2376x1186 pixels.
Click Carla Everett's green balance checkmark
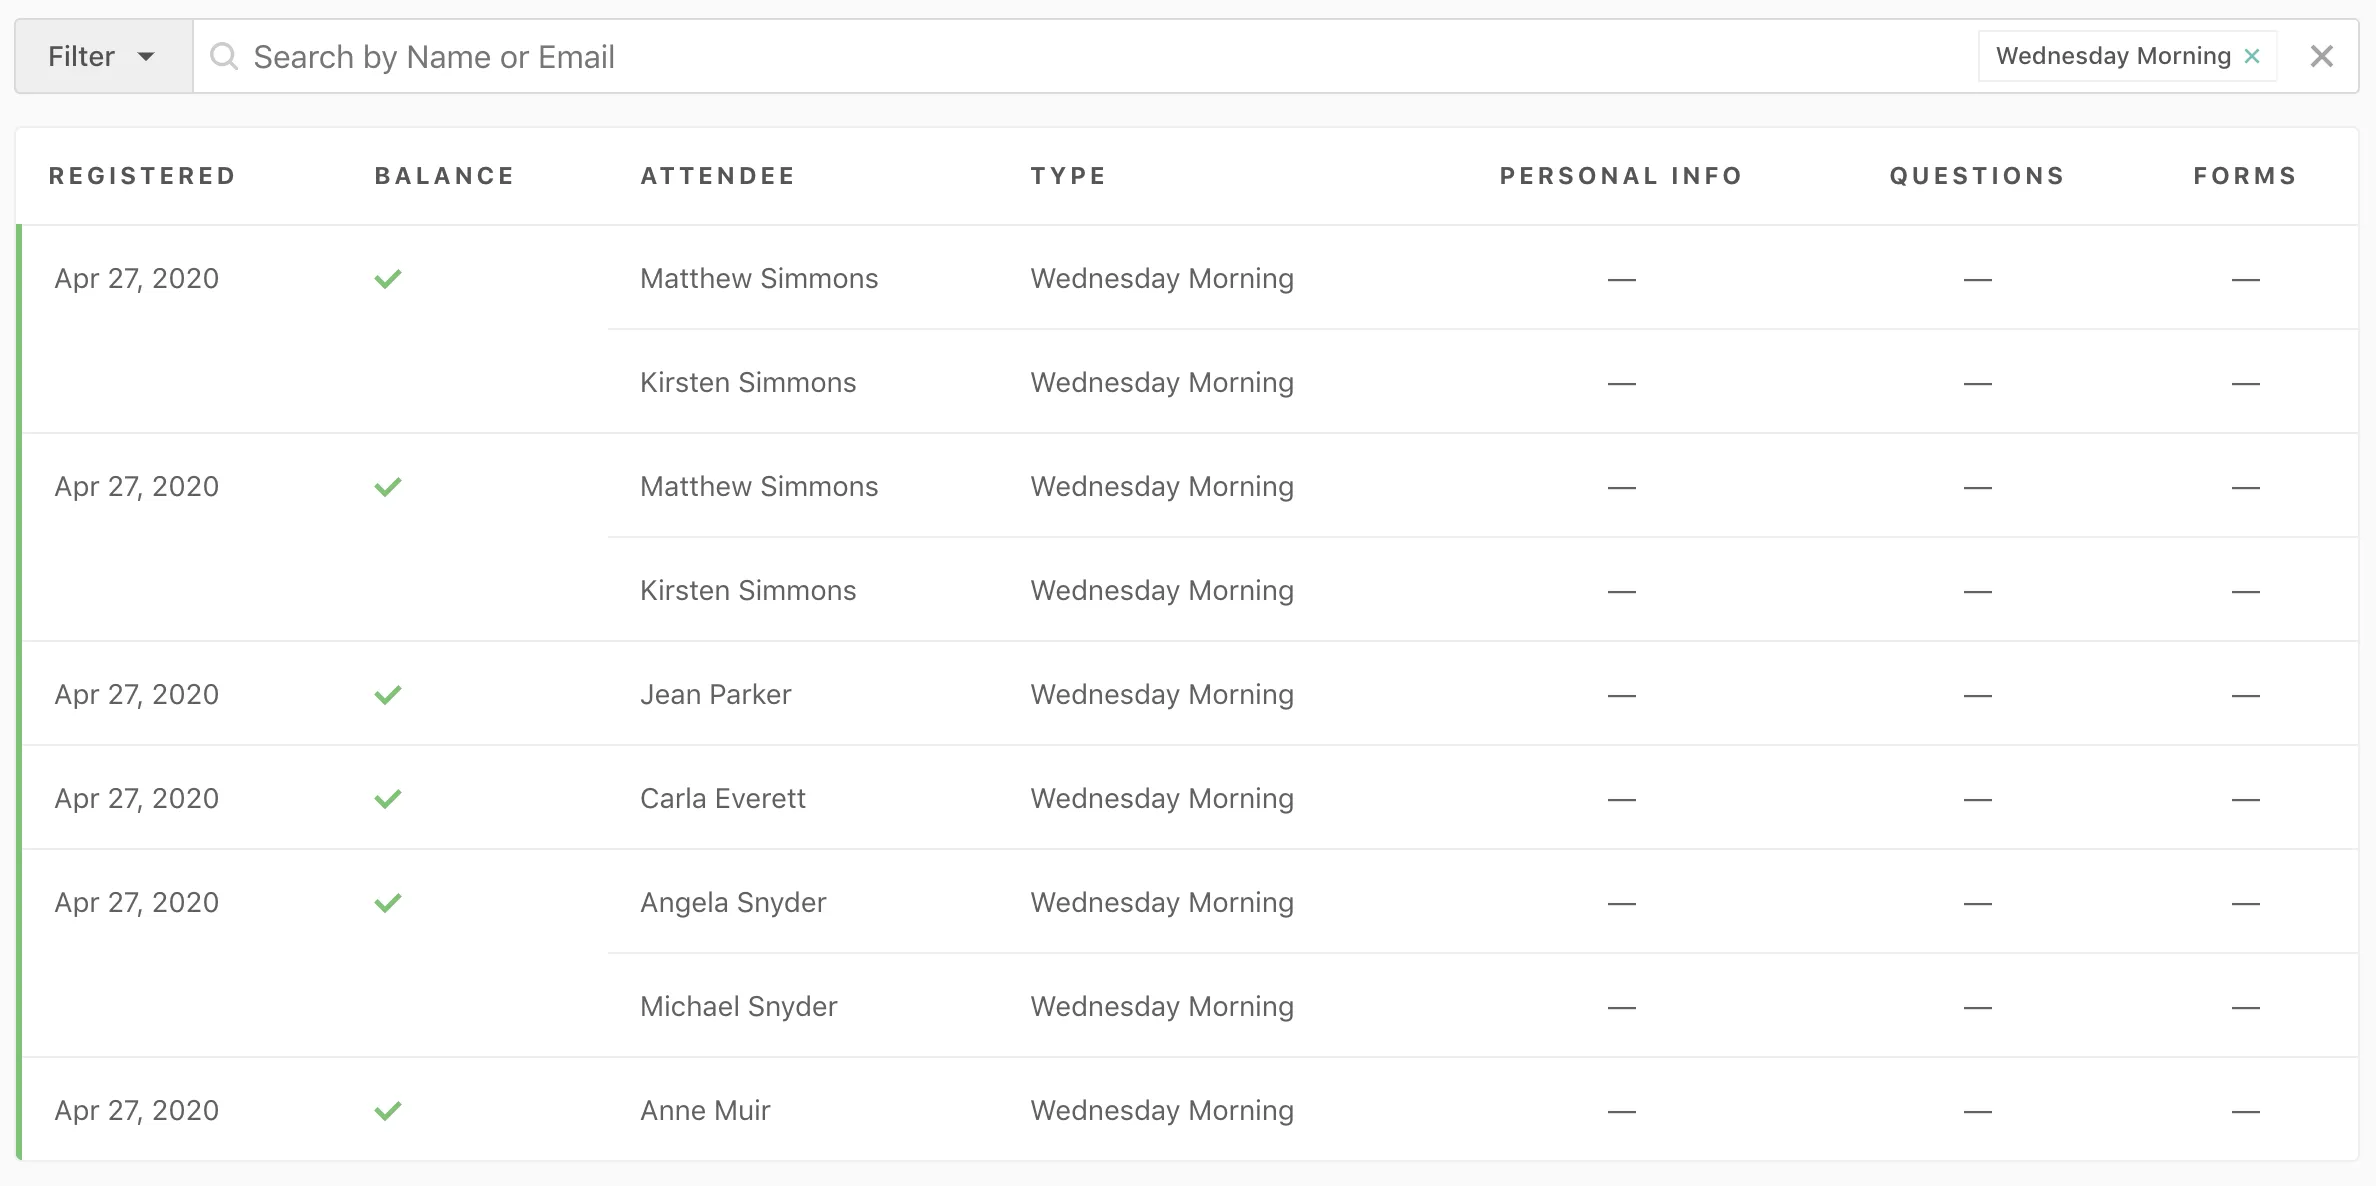(x=388, y=799)
